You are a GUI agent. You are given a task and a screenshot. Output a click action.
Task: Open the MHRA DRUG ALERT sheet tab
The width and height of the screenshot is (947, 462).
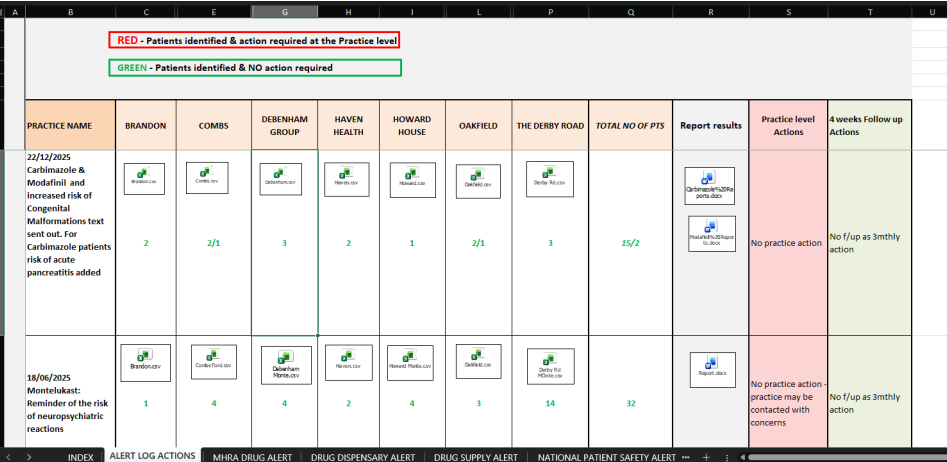pyautogui.click(x=252, y=456)
